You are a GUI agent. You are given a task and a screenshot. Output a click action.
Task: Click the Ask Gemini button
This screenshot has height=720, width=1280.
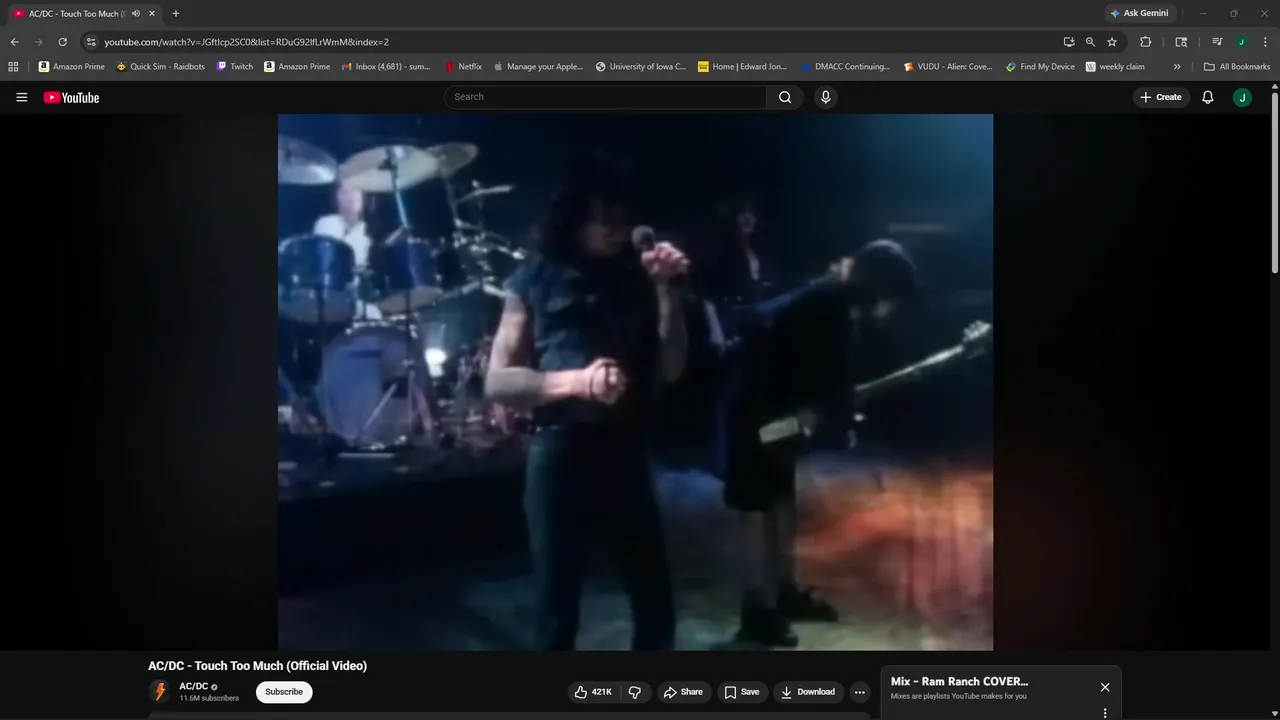click(1139, 13)
